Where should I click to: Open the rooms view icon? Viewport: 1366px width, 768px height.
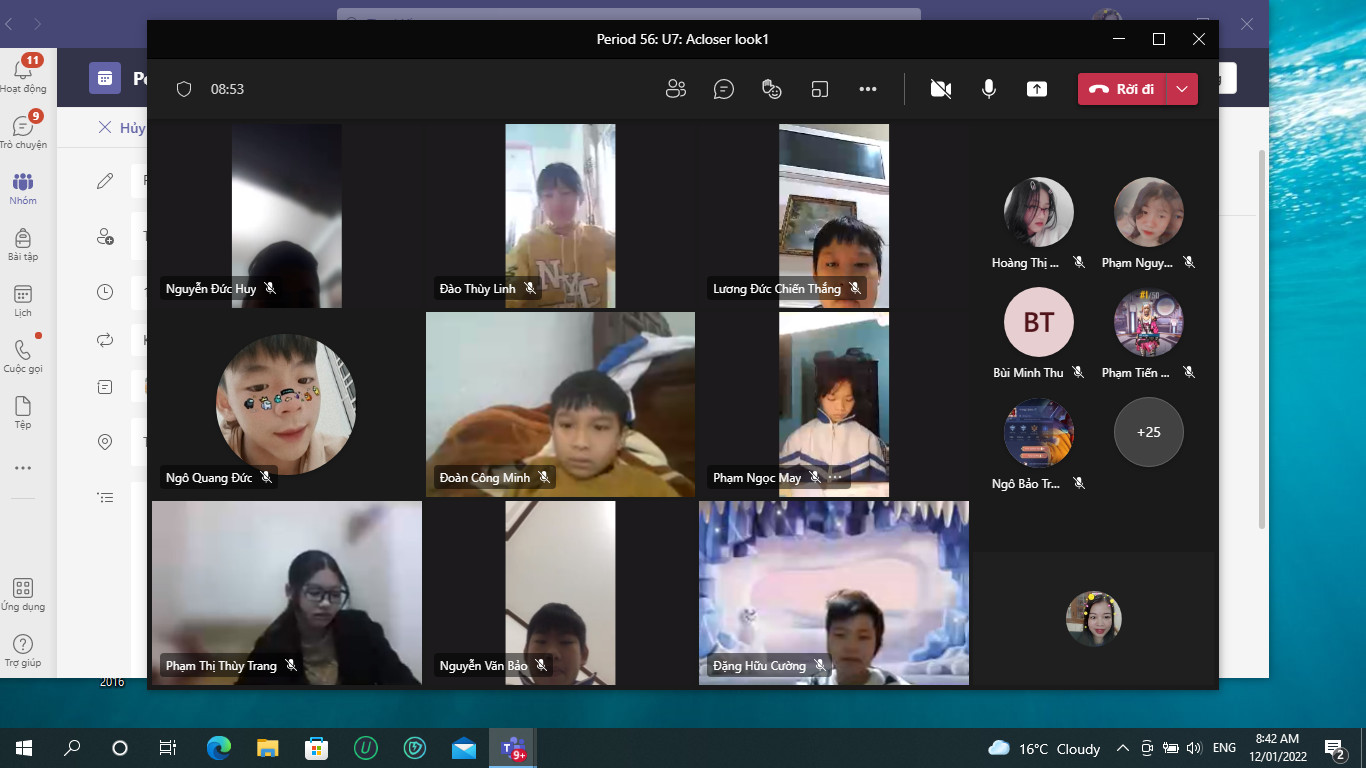[x=820, y=89]
